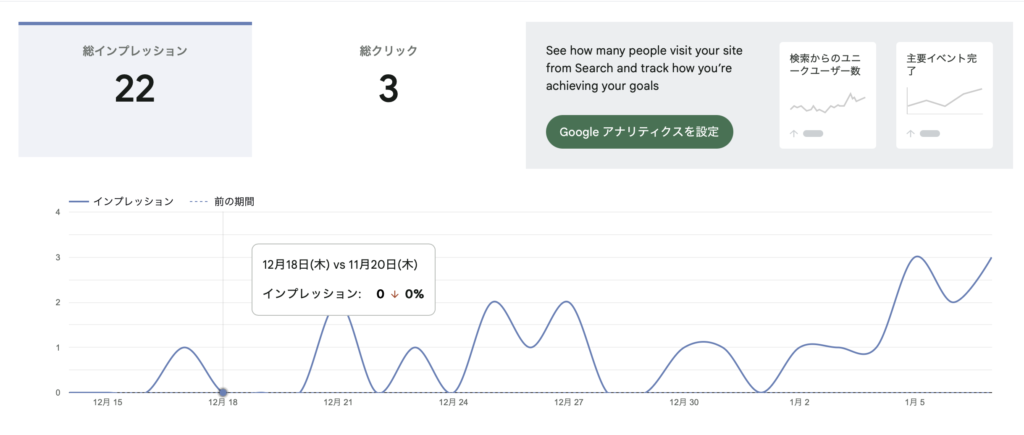Toggle インプレッション series in chart legend
The width and height of the screenshot is (1024, 435).
pos(121,201)
